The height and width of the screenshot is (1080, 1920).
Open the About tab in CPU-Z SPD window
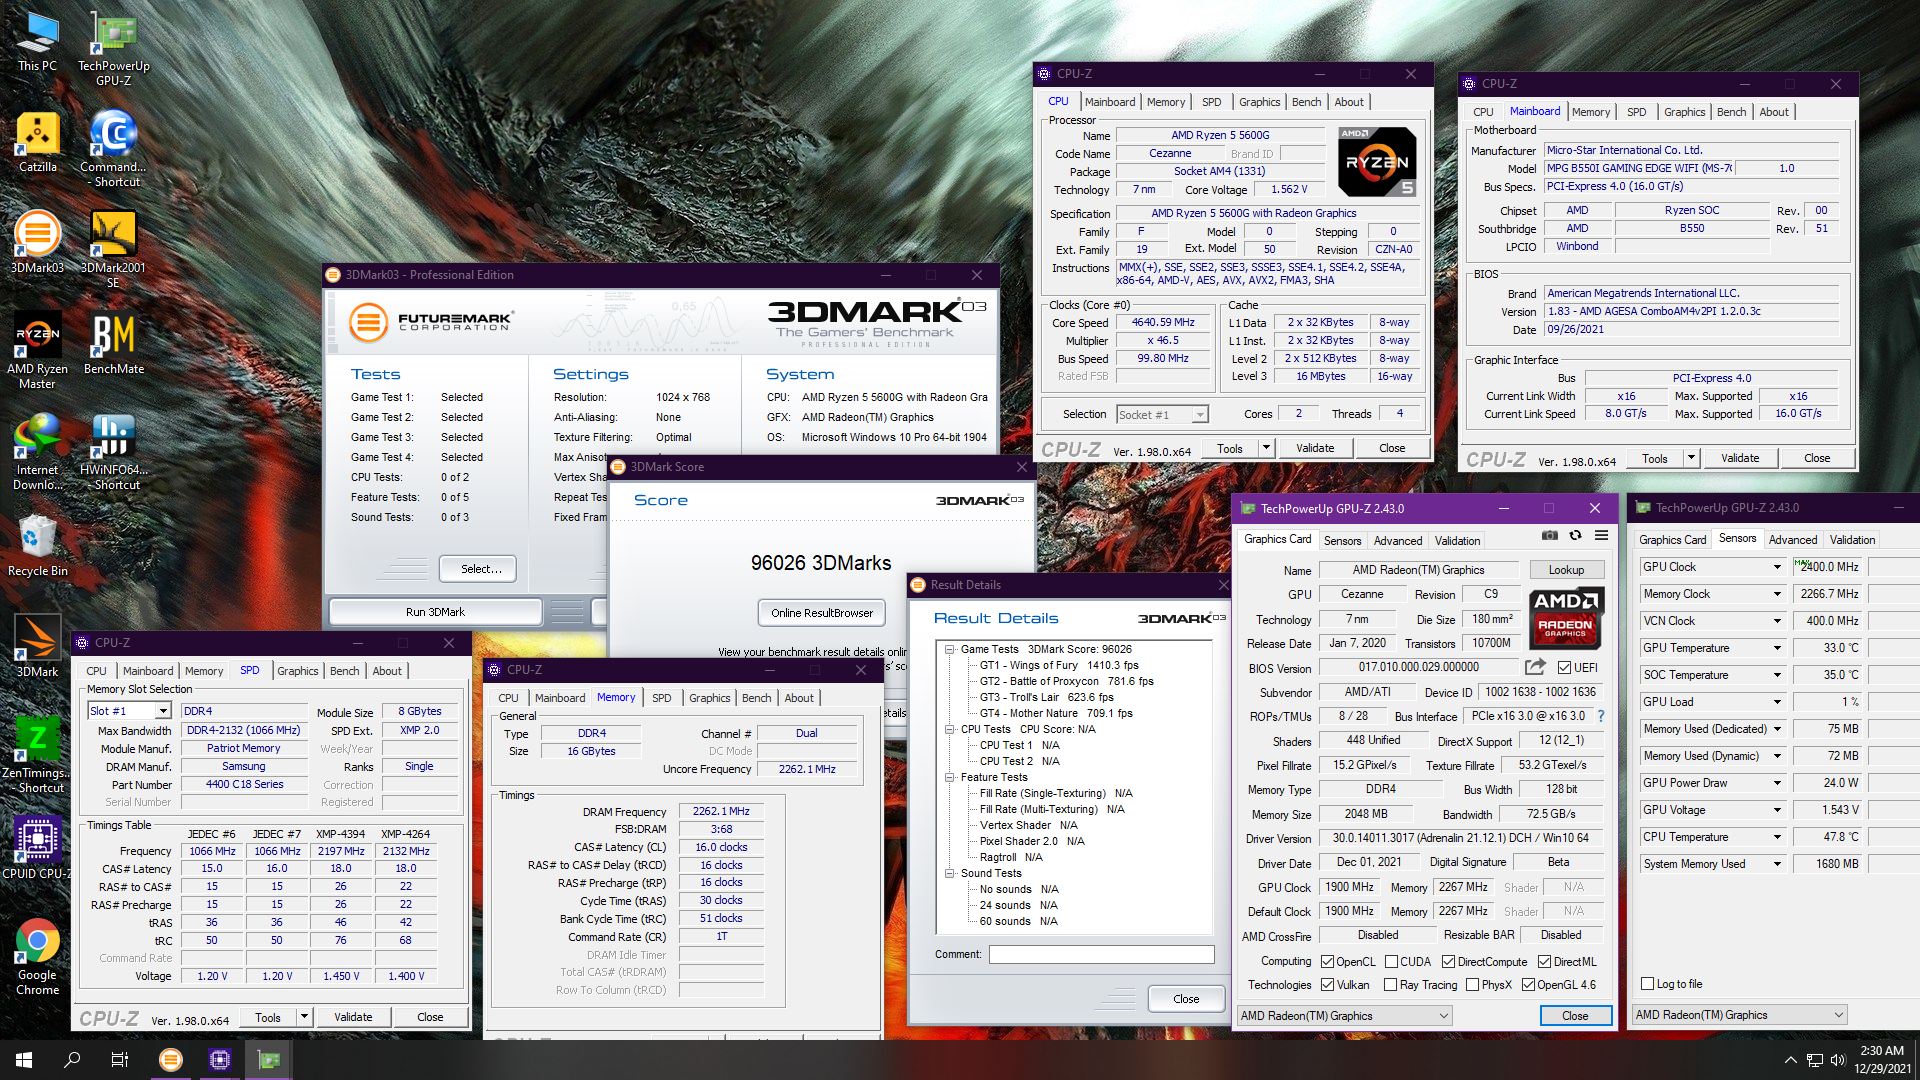click(387, 671)
